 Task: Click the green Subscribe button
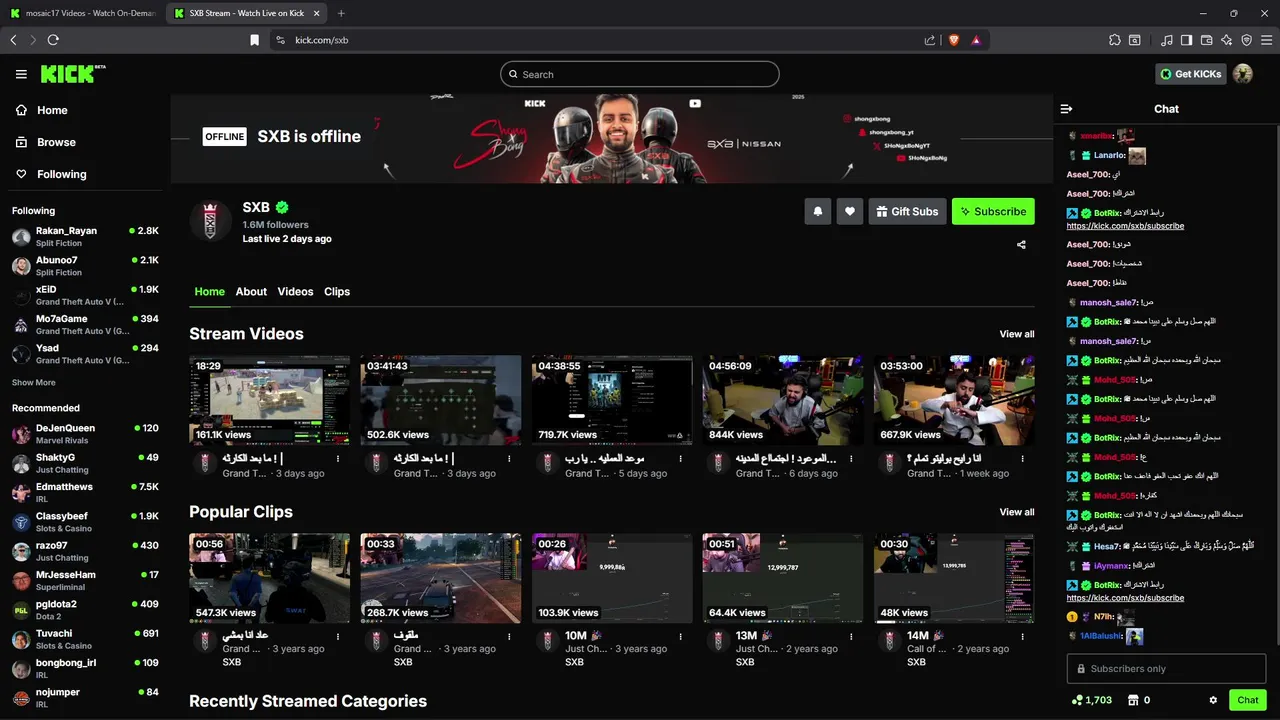[x=993, y=211]
